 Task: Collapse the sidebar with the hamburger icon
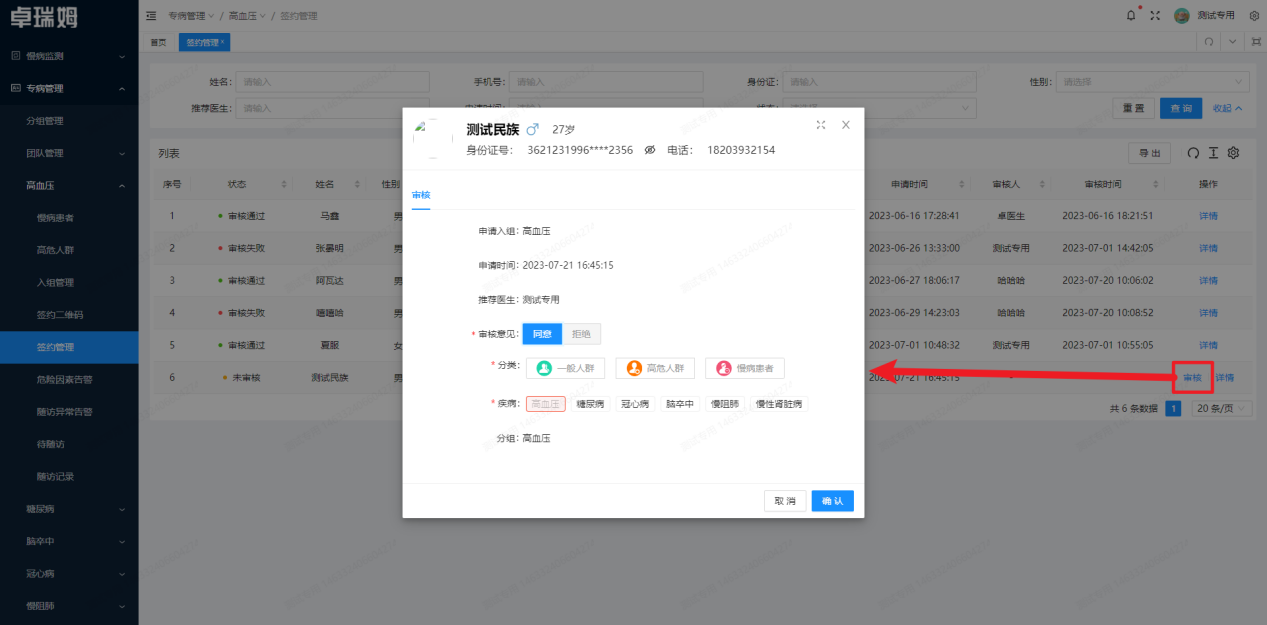150,16
